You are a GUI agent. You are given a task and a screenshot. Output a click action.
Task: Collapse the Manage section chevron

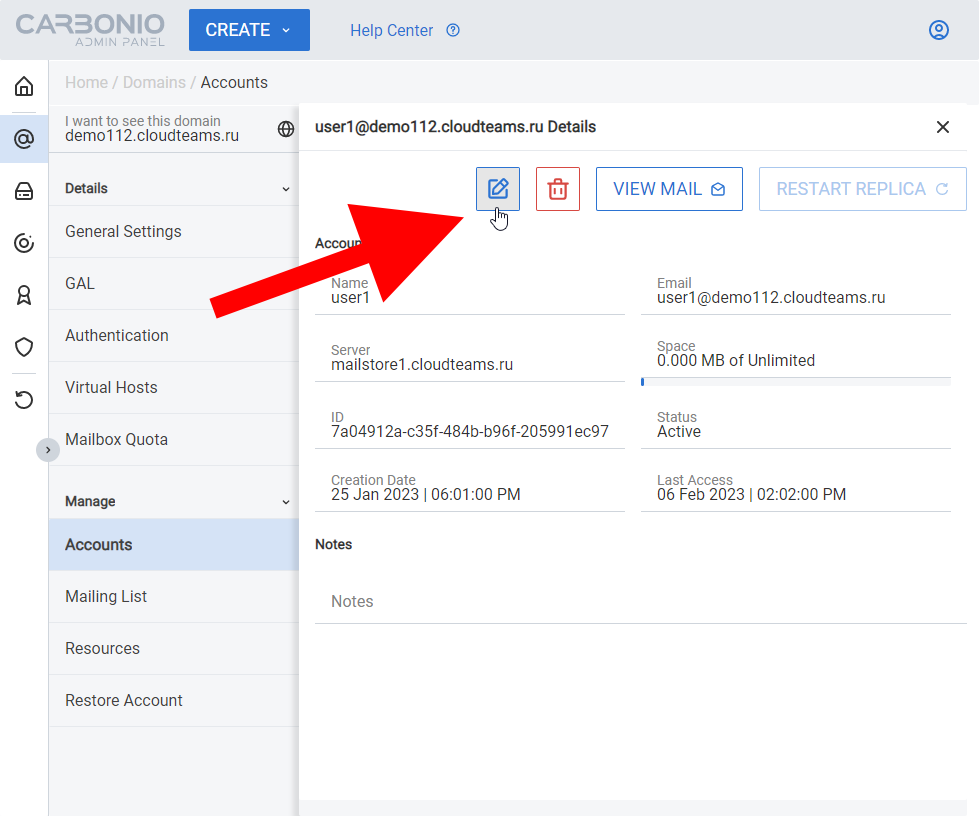tap(285, 502)
